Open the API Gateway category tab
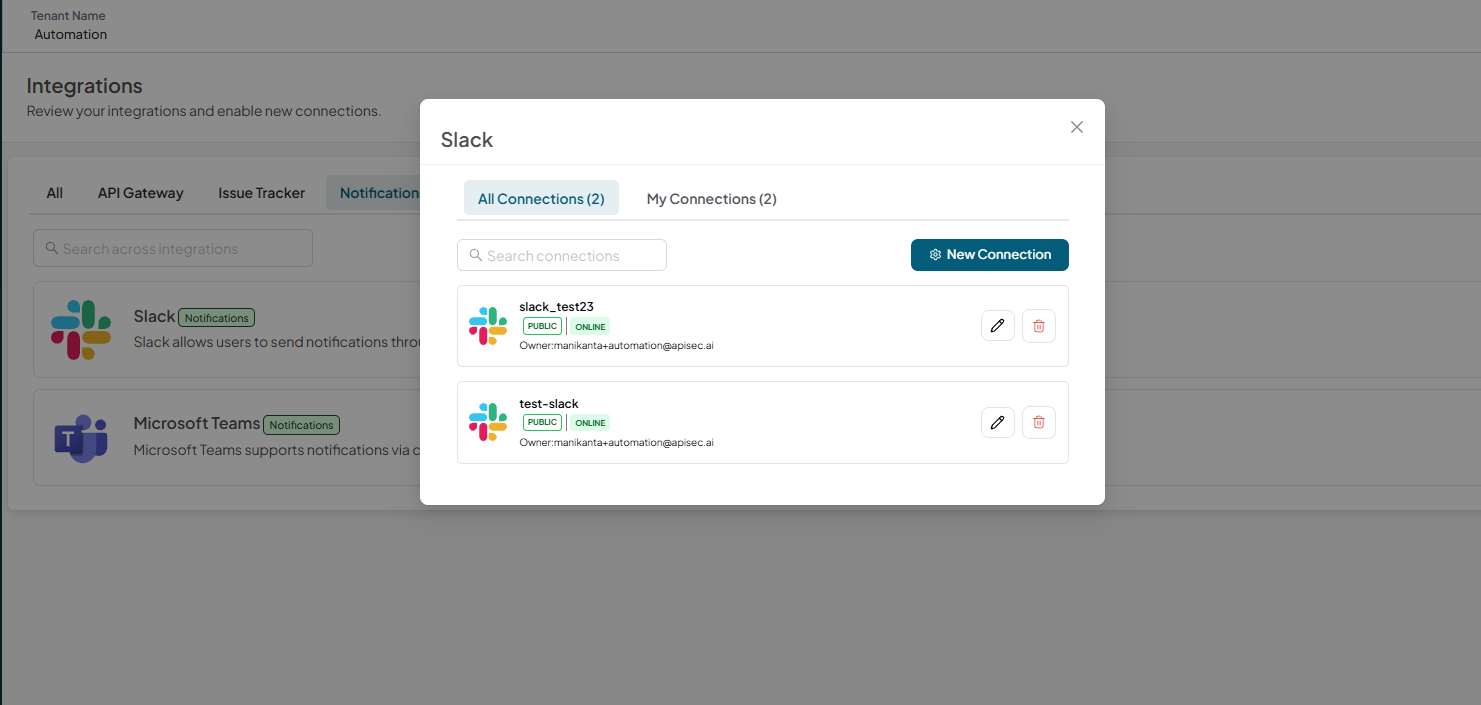This screenshot has width=1481, height=705. (141, 193)
